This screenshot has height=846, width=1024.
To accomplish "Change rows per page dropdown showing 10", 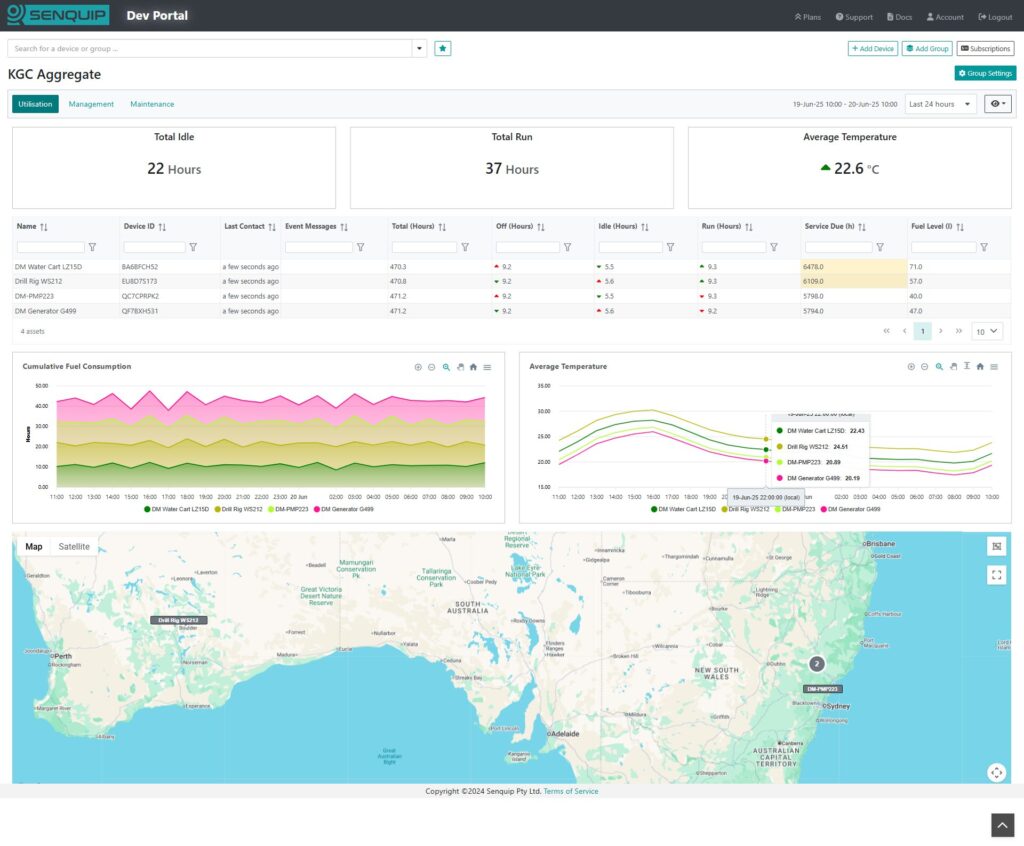I will tap(987, 331).
